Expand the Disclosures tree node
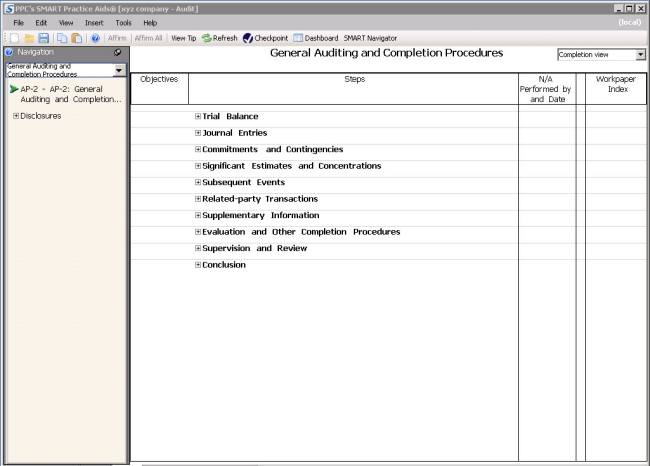650x466 pixels. 16,116
